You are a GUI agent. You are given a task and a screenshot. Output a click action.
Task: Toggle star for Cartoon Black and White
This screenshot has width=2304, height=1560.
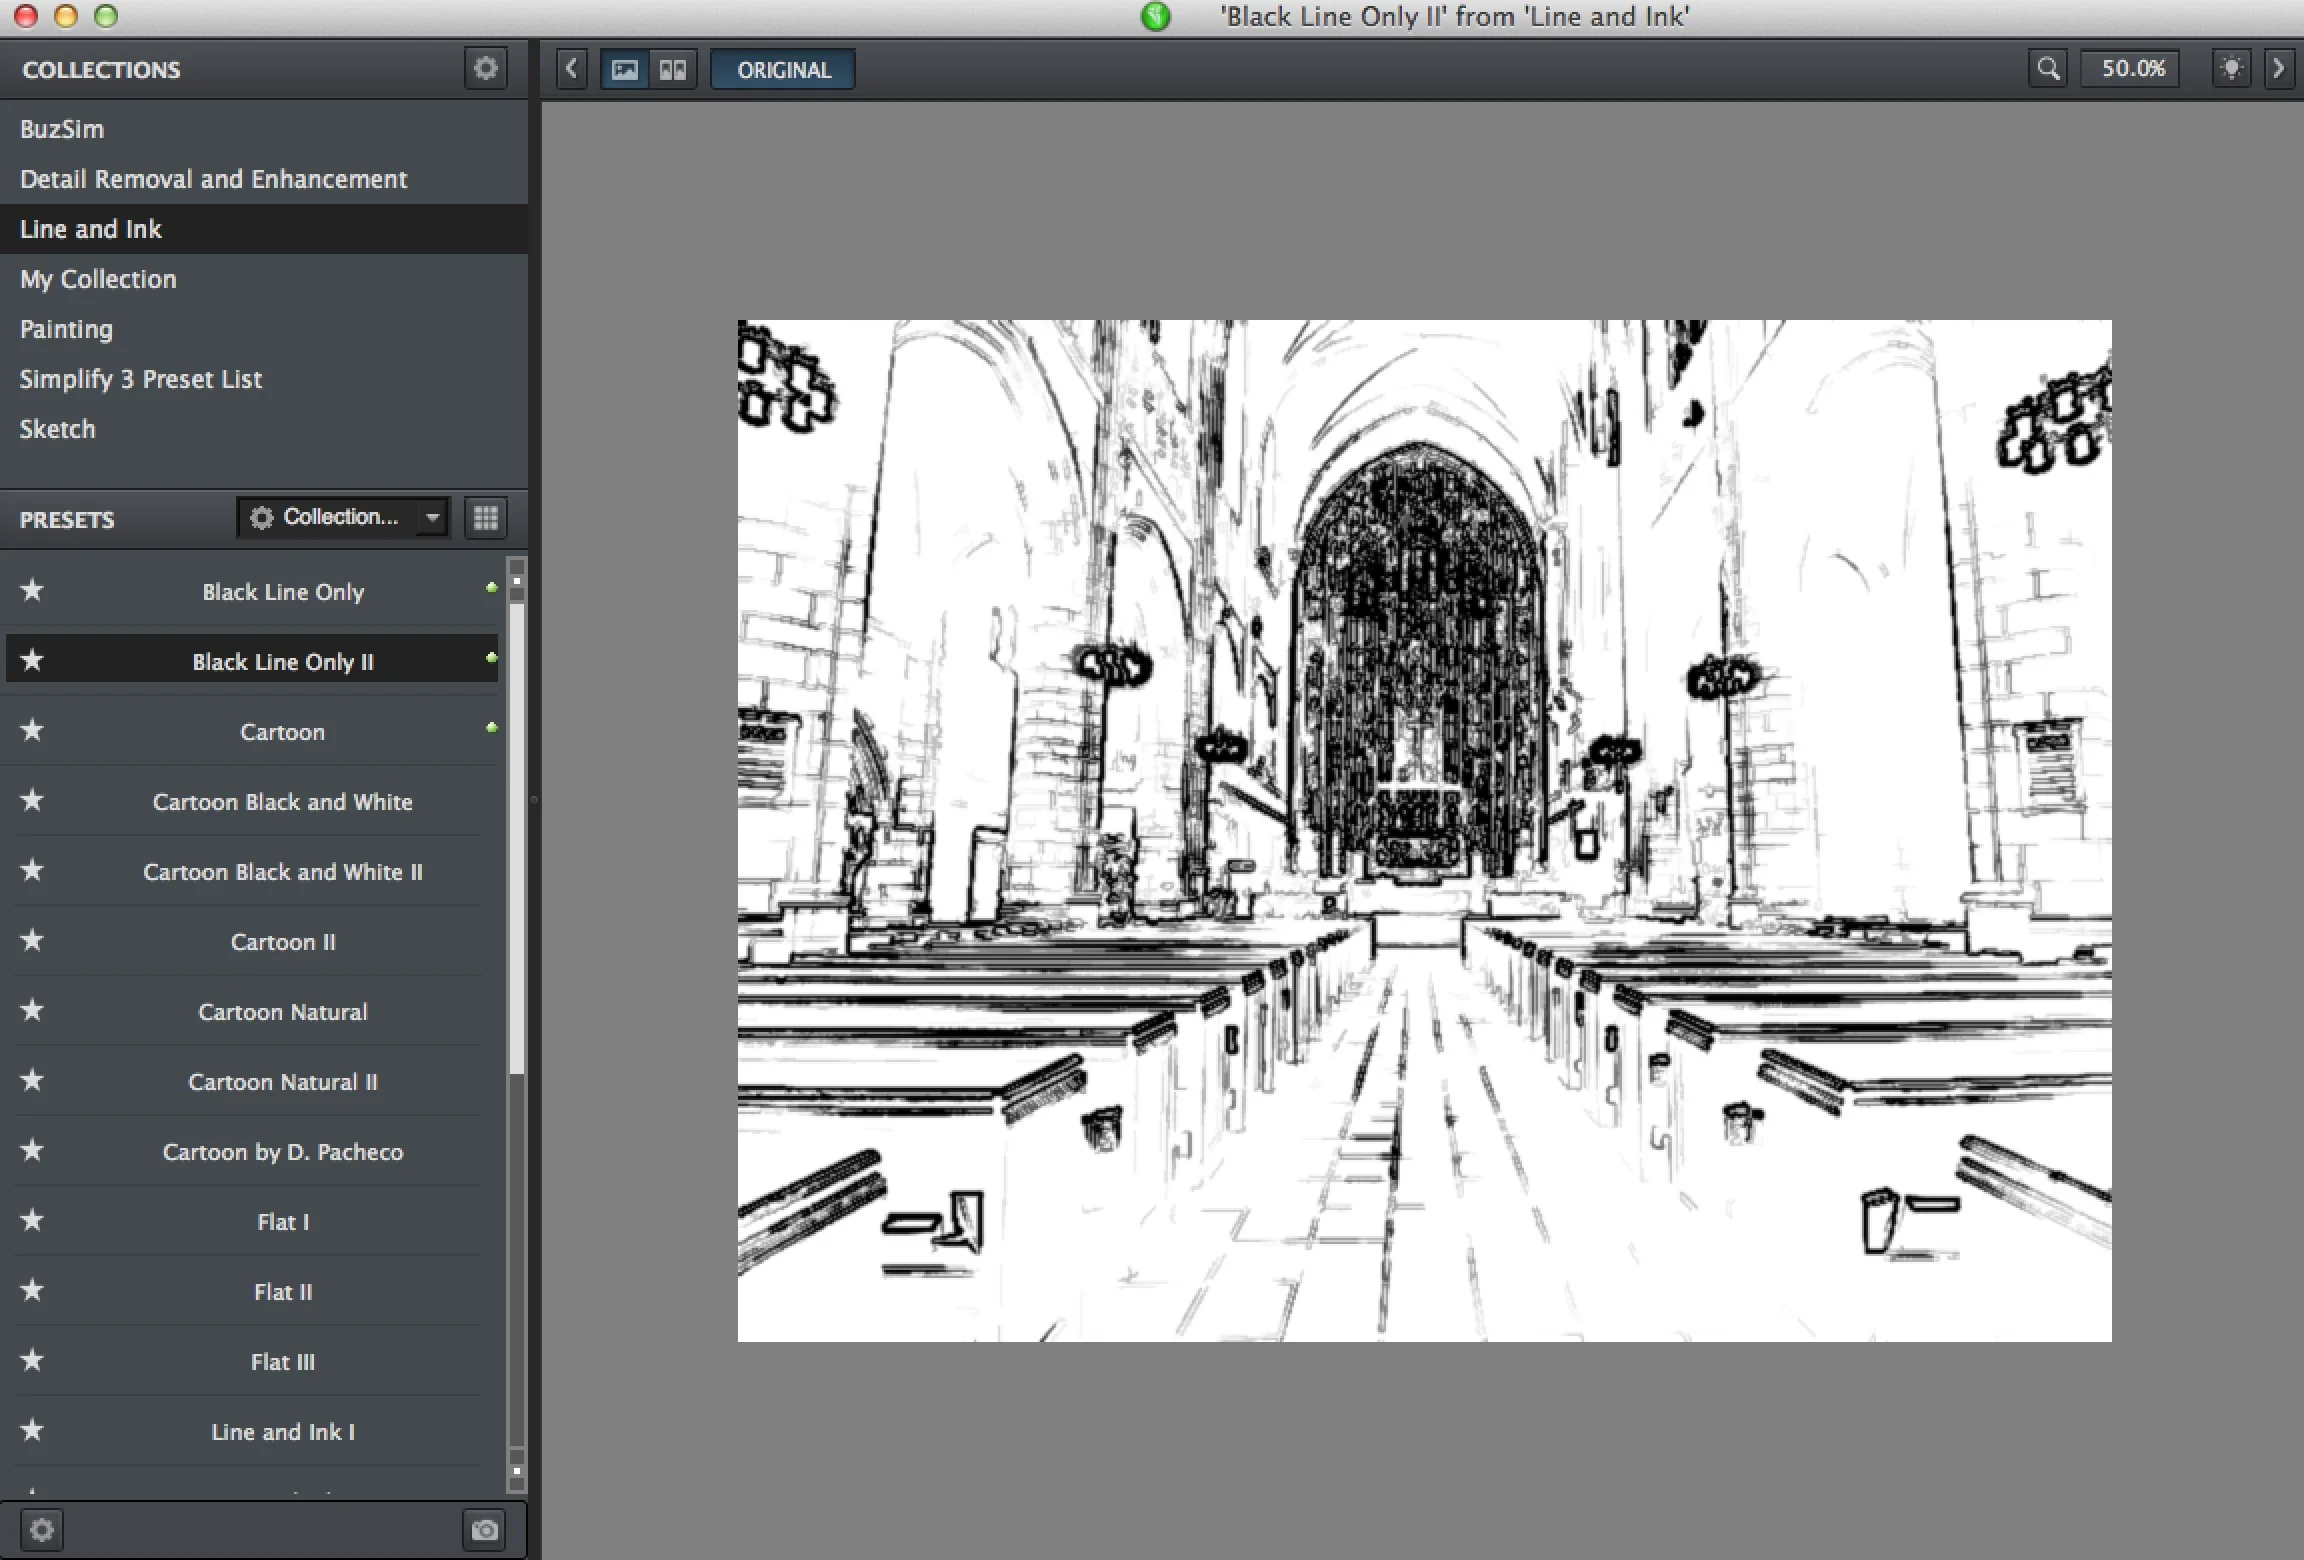(x=32, y=801)
